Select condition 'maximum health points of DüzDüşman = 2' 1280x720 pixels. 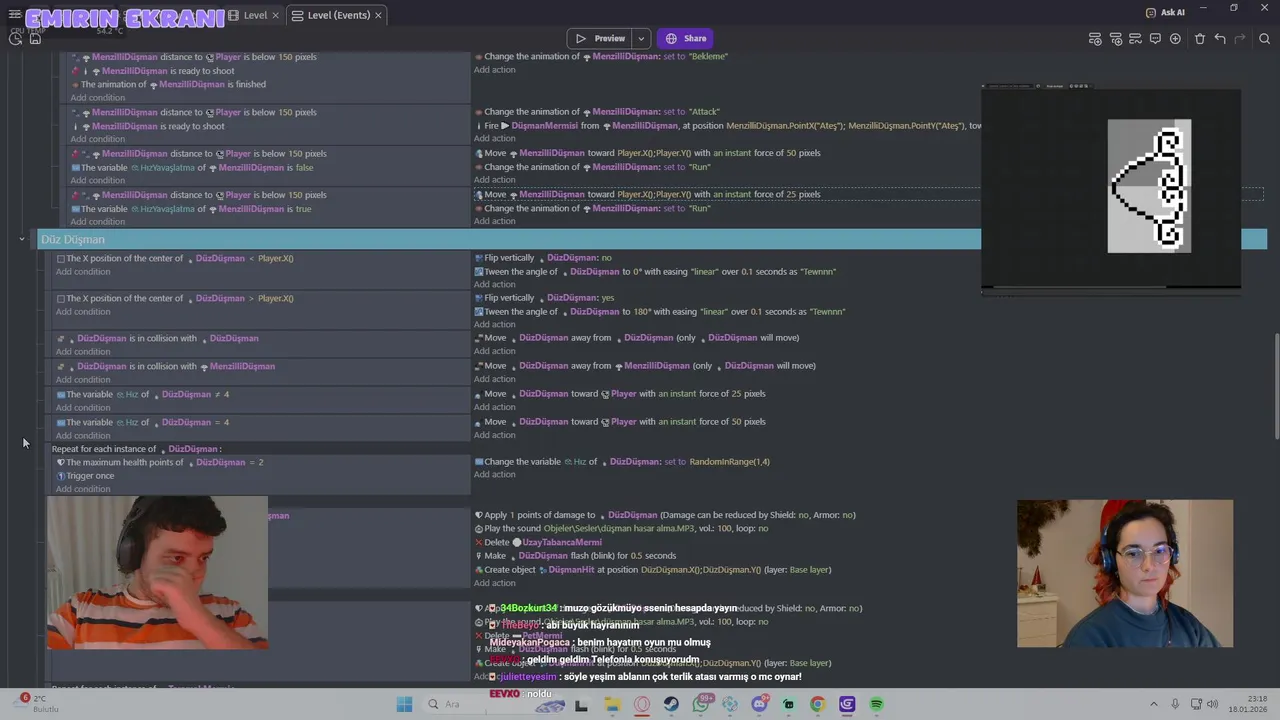(x=160, y=462)
